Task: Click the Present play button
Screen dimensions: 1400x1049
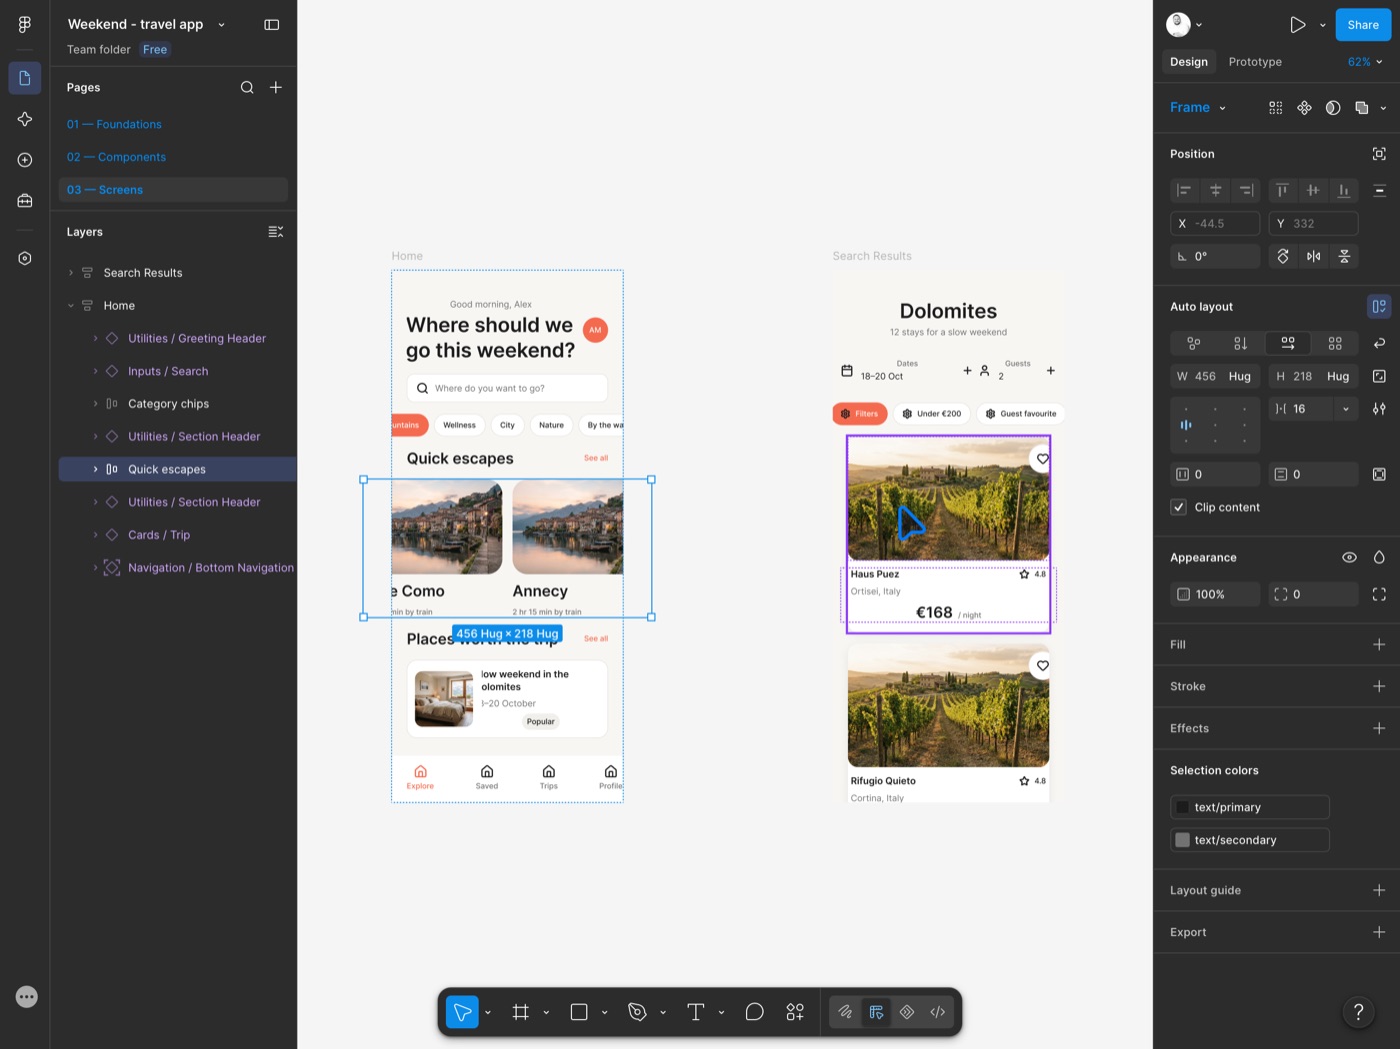Action: [x=1297, y=25]
